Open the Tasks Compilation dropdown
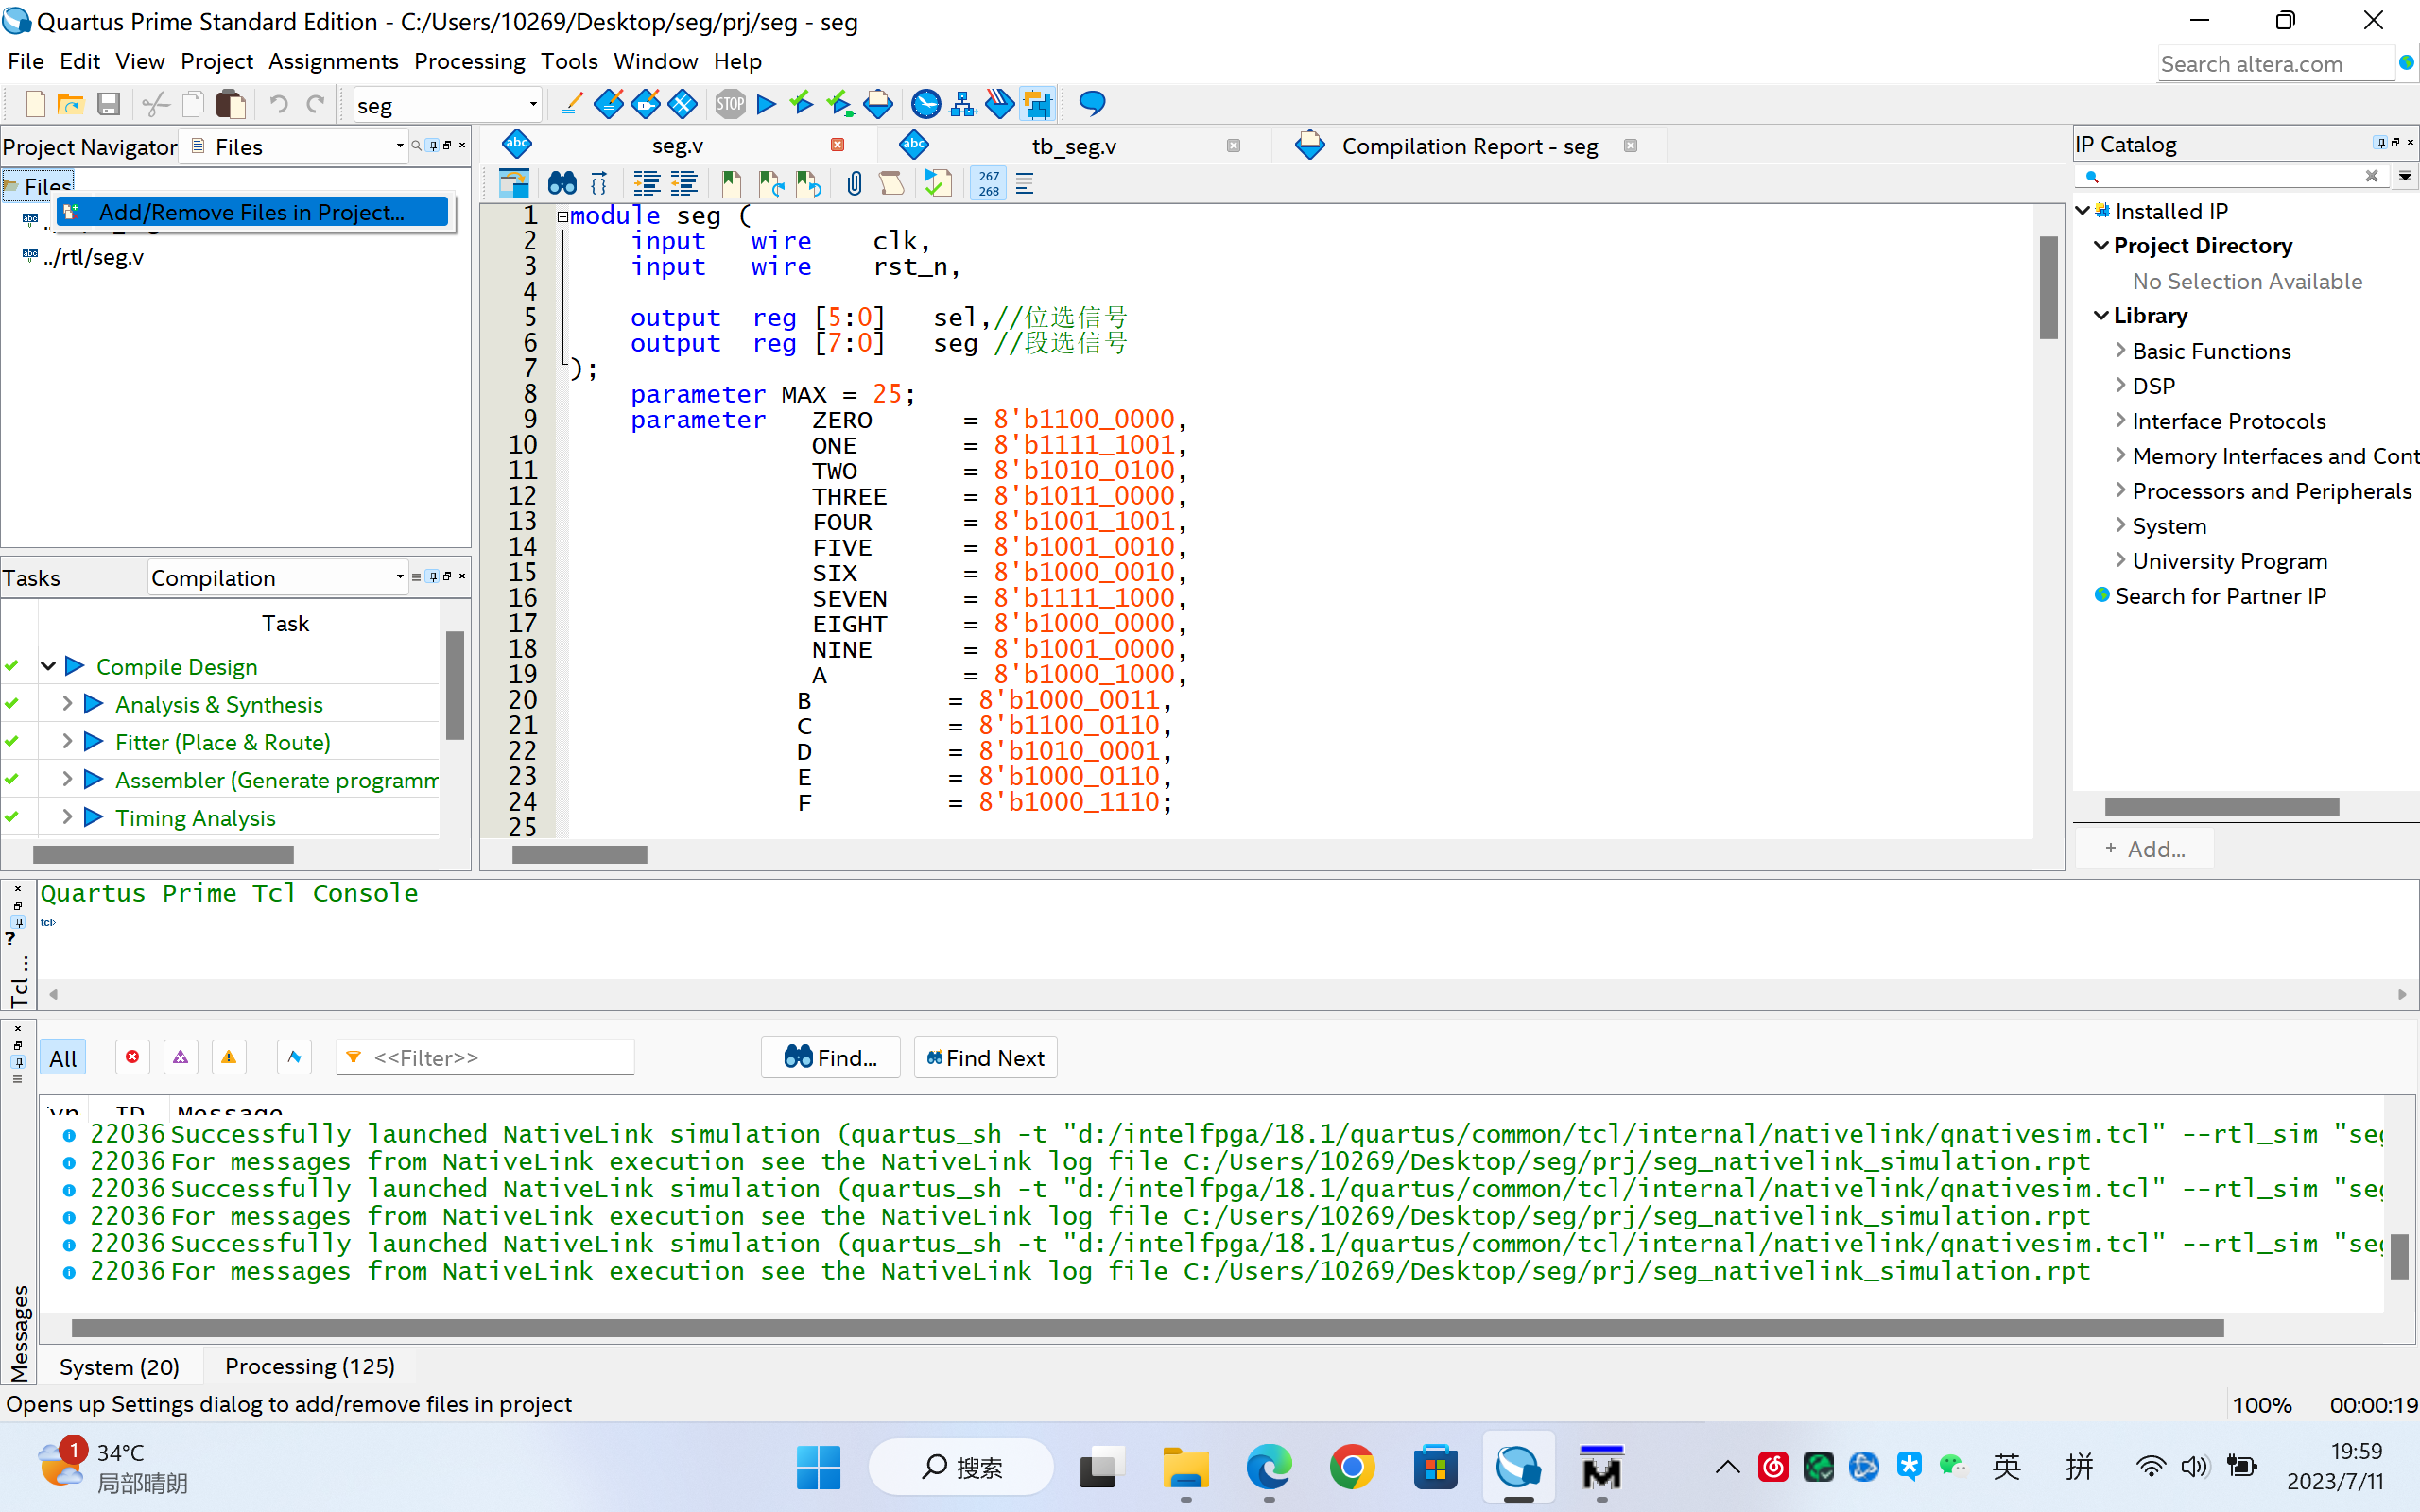 coord(278,578)
